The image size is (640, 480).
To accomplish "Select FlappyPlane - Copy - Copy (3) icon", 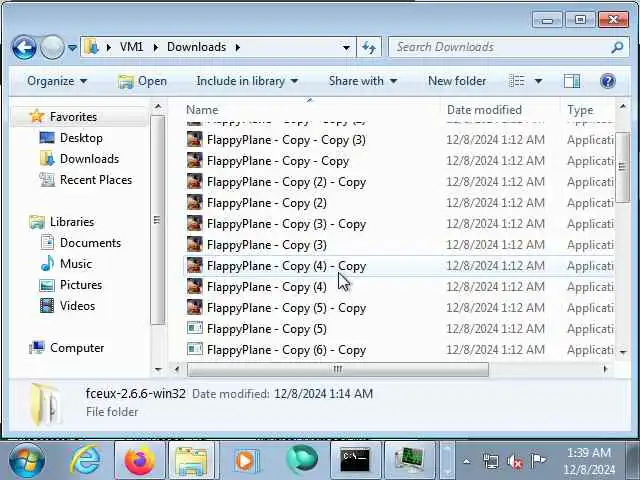I will pos(195,140).
